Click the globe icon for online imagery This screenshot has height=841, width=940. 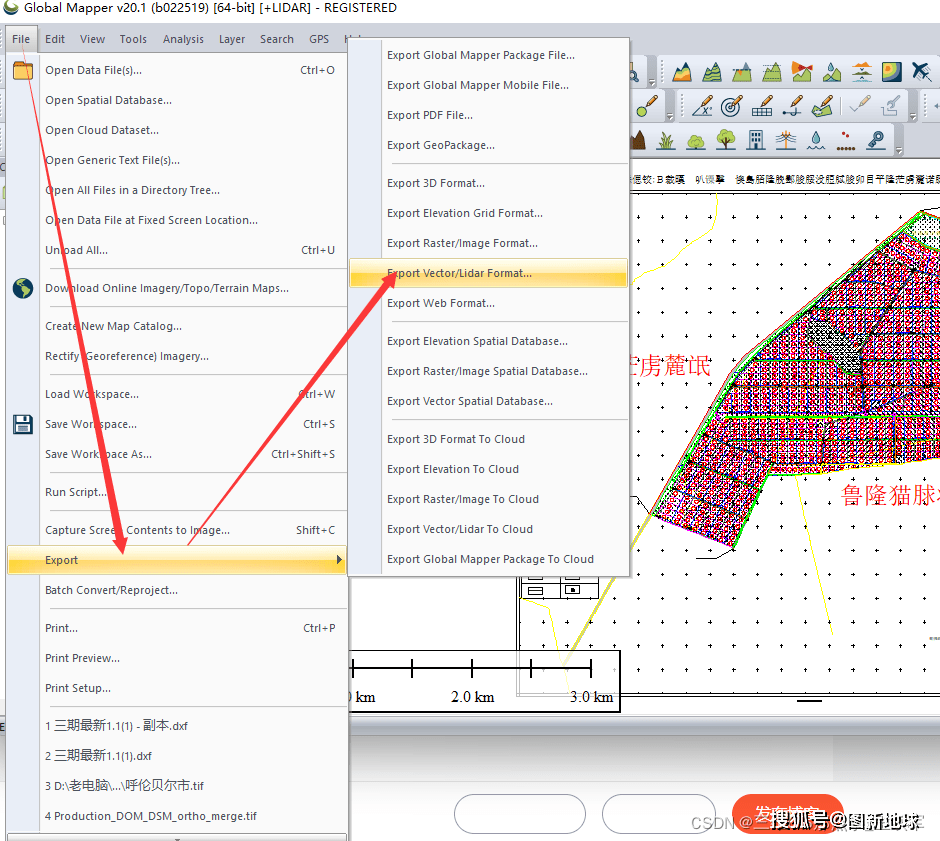coord(23,288)
